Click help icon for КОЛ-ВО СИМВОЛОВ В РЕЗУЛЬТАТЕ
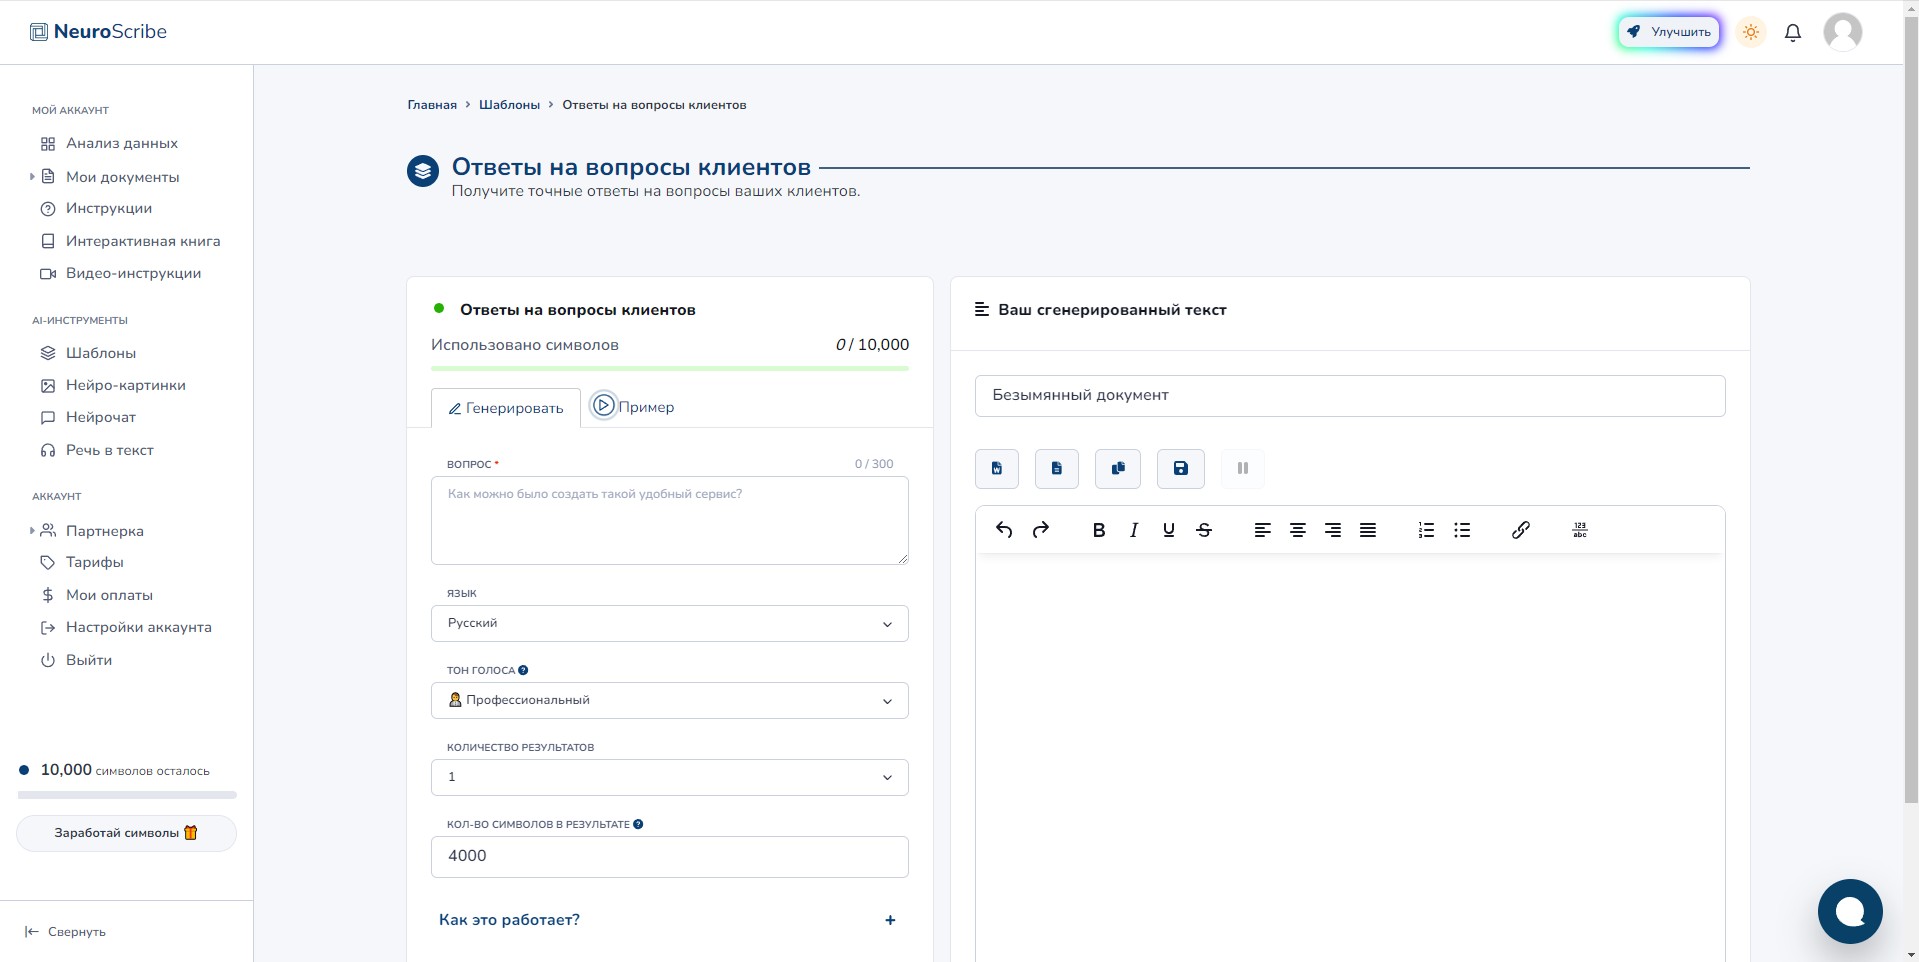This screenshot has width=1919, height=962. pyautogui.click(x=638, y=824)
